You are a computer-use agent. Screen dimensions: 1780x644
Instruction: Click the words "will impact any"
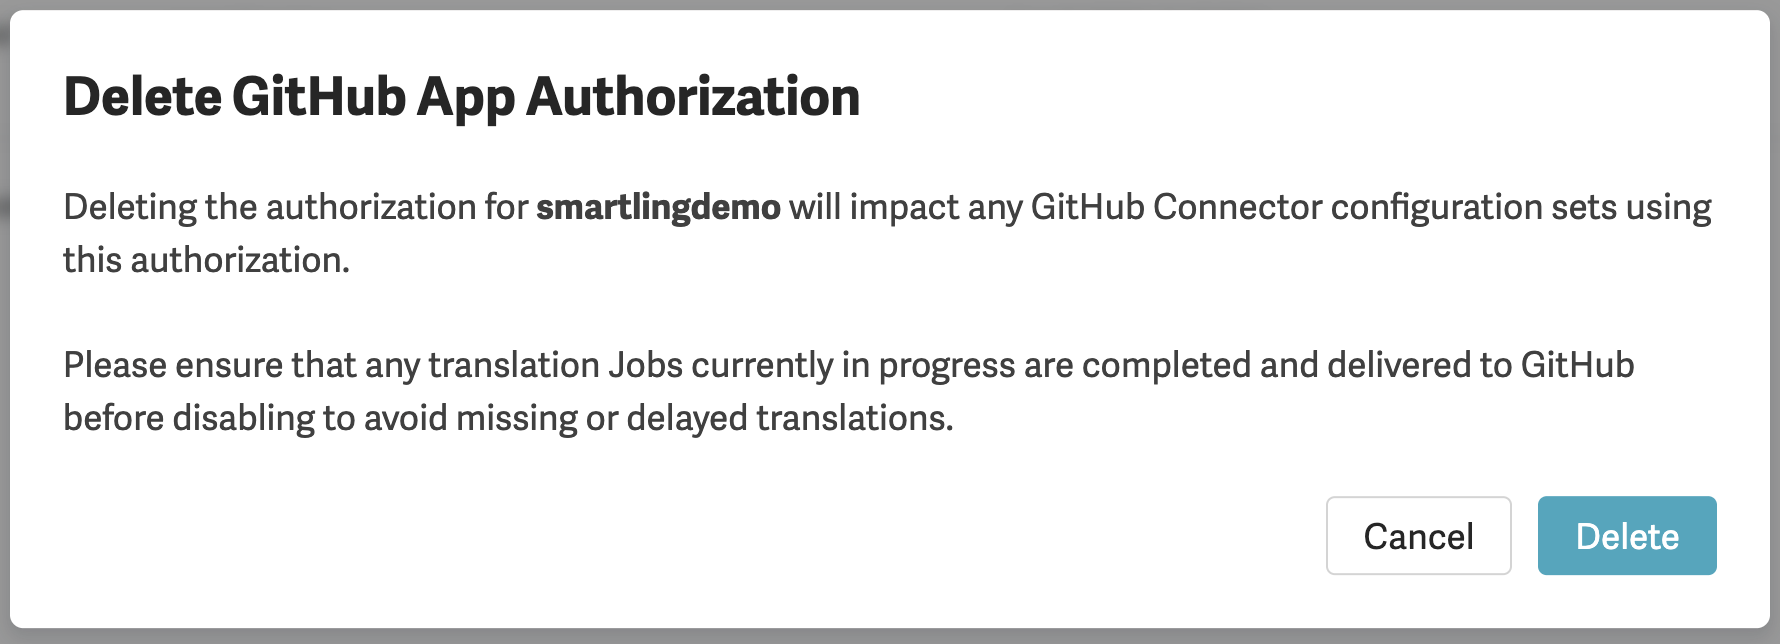tap(905, 207)
